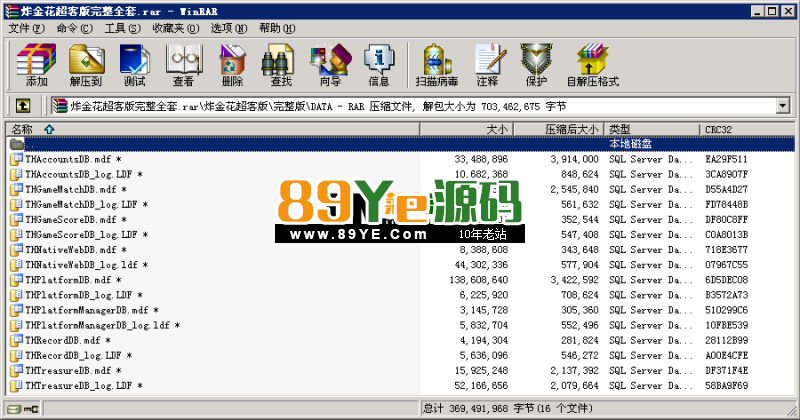Click size value 33,488,896
800x420 pixels.
481,159
